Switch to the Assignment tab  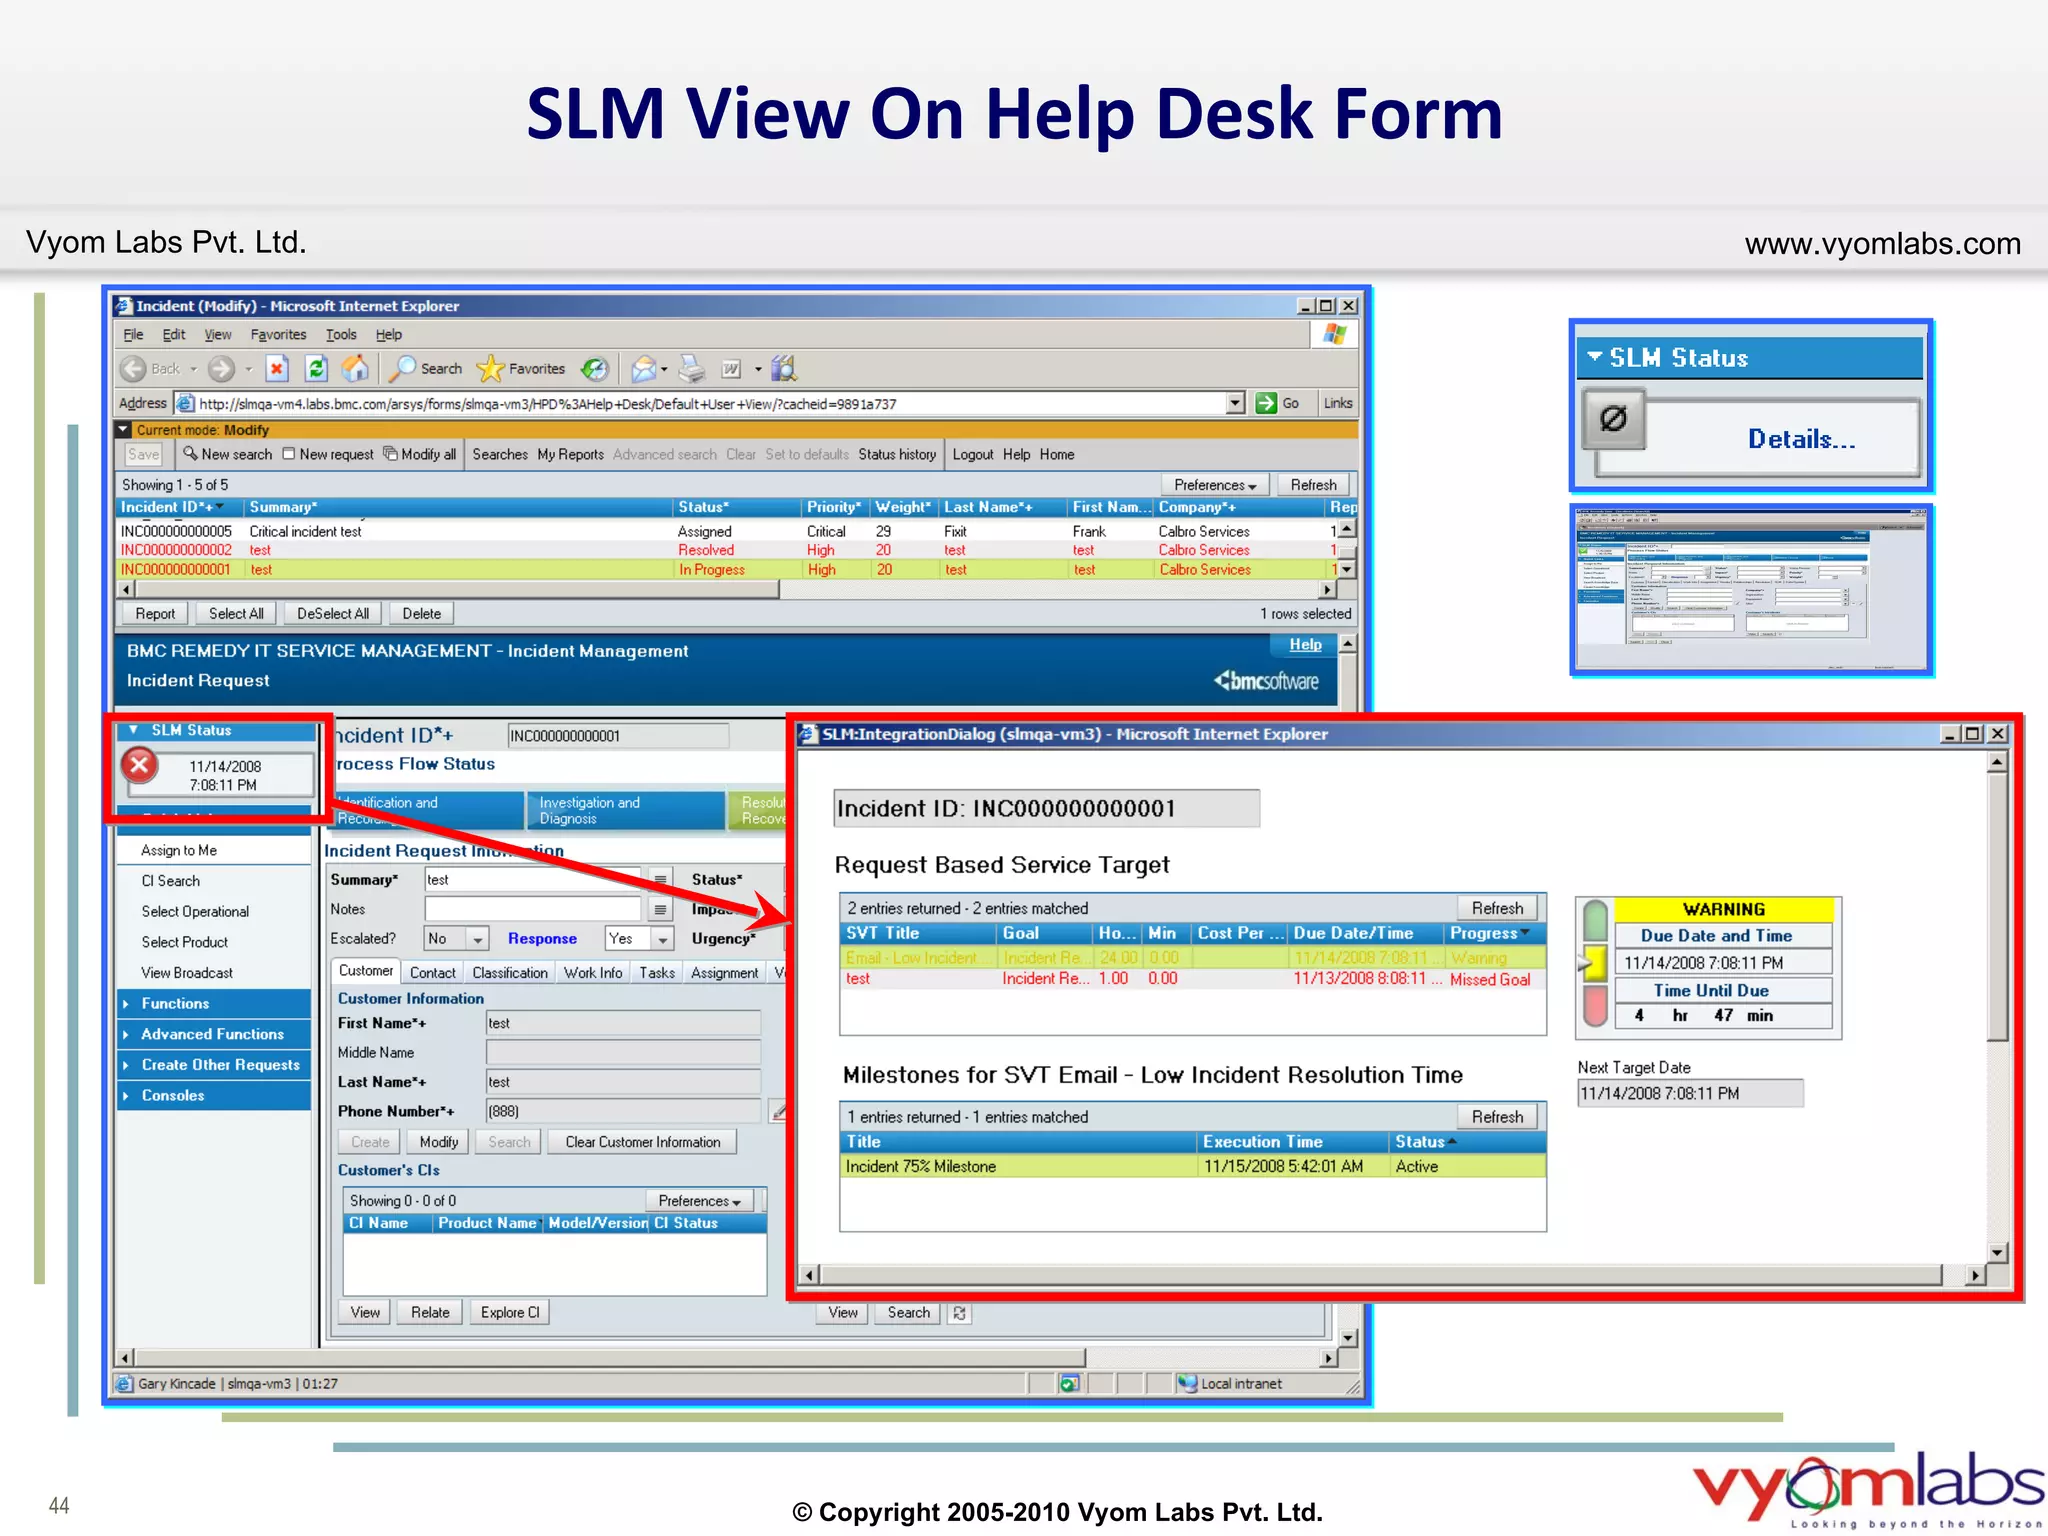pos(725,973)
